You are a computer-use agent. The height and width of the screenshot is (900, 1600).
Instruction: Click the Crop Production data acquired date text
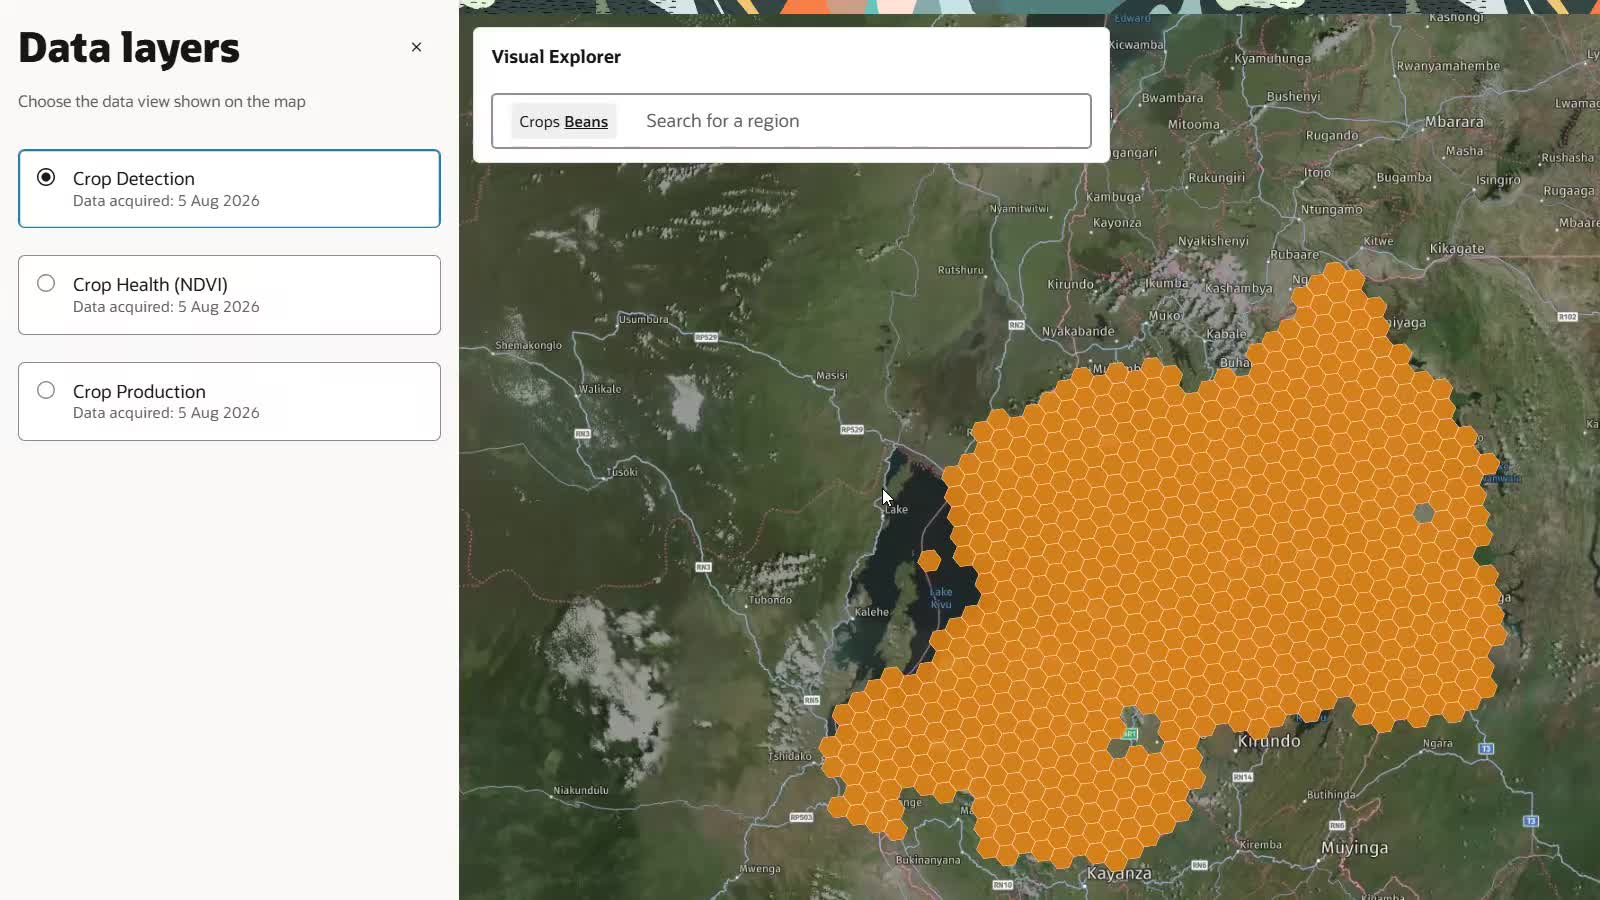click(x=166, y=413)
